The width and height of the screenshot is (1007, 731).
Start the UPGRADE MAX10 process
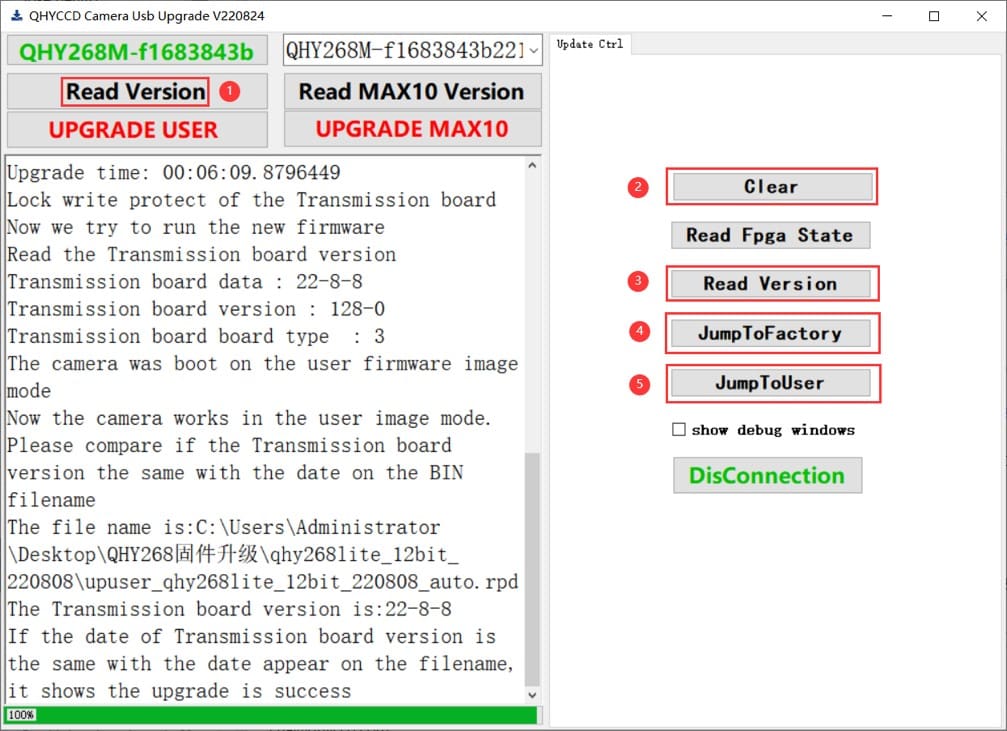pyautogui.click(x=412, y=129)
